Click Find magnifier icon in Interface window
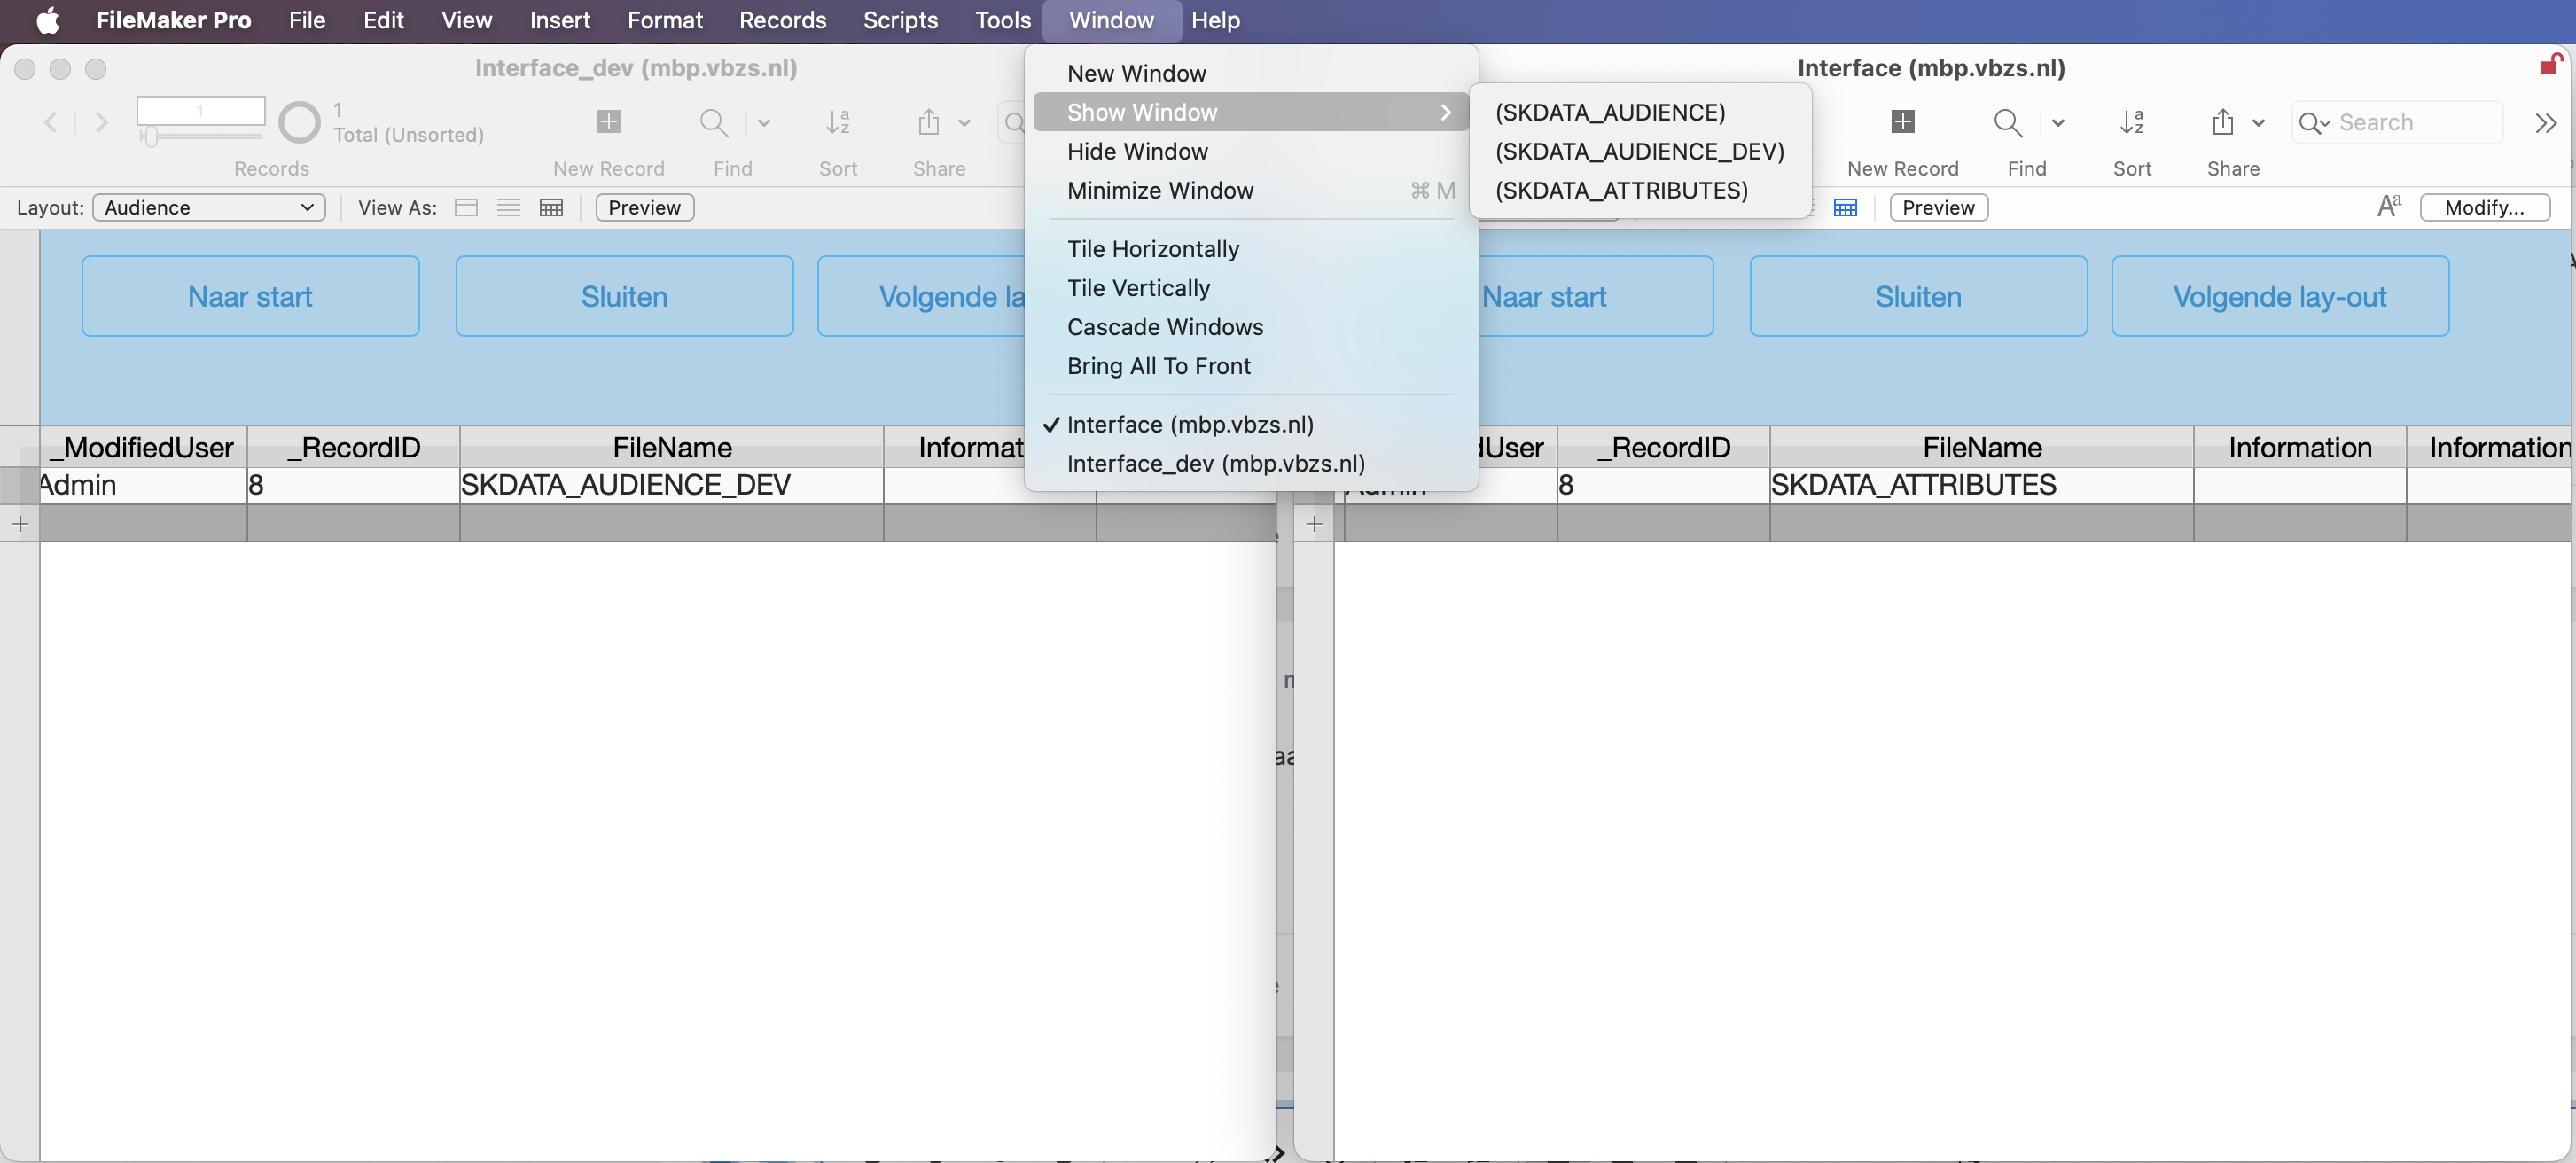This screenshot has width=2576, height=1163. [2006, 122]
